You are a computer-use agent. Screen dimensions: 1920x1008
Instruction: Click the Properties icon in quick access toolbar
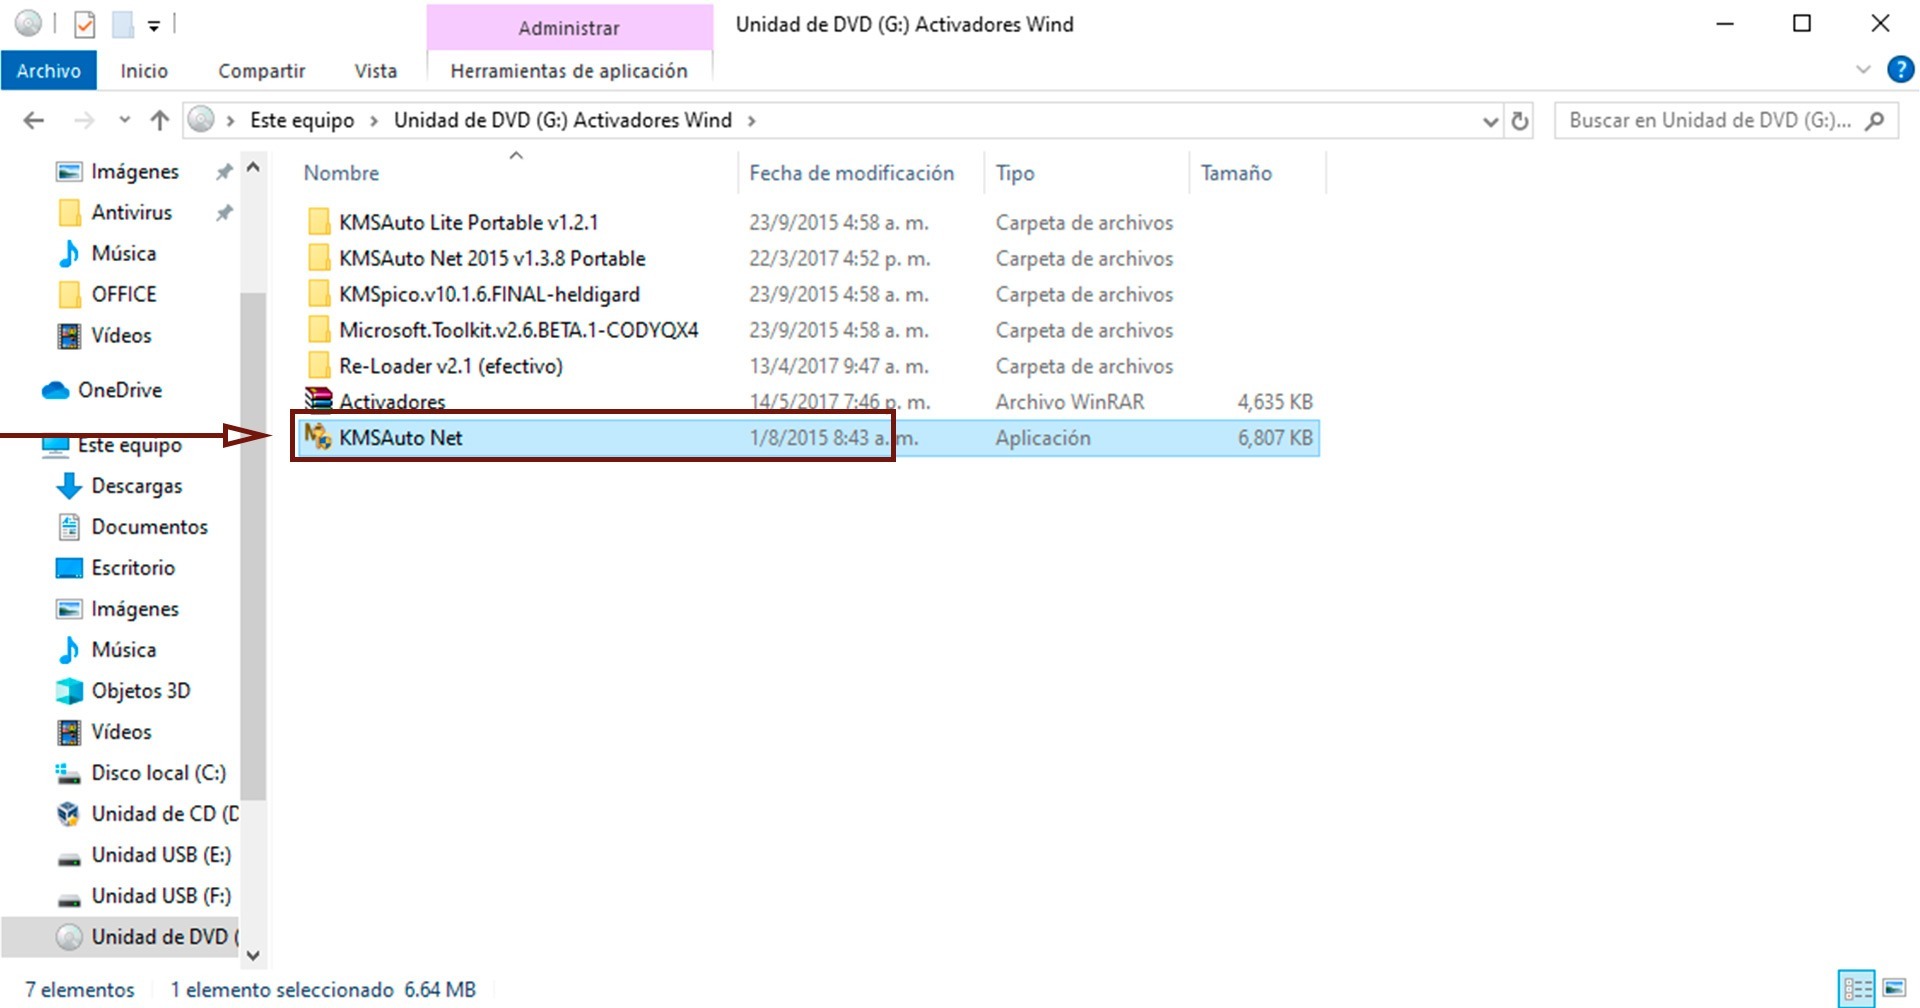tap(85, 24)
